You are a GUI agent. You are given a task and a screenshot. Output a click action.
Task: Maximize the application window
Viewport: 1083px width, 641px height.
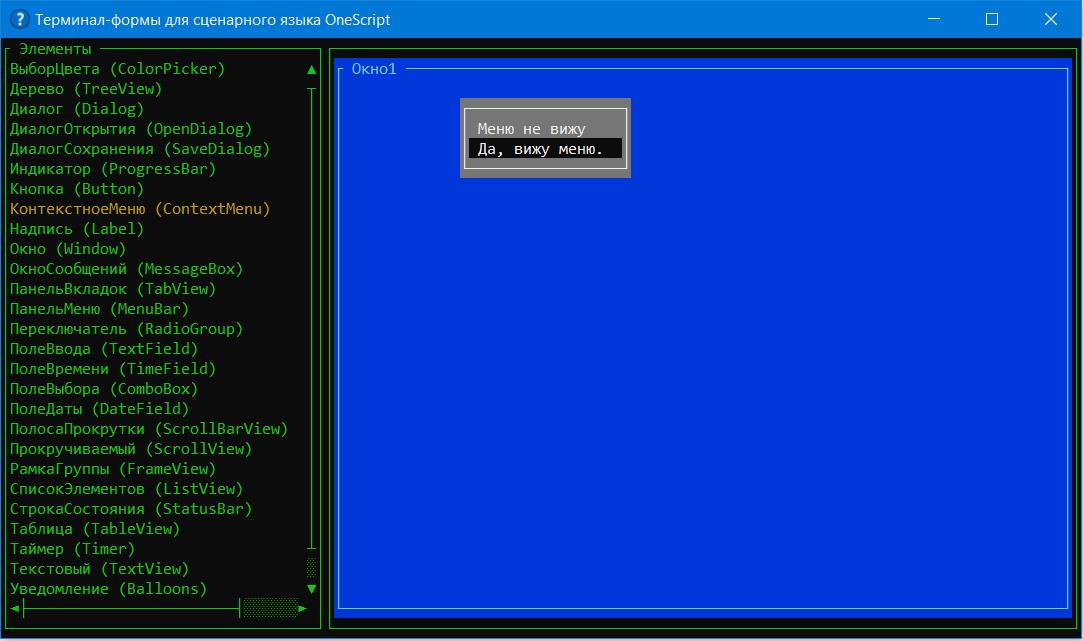(992, 19)
